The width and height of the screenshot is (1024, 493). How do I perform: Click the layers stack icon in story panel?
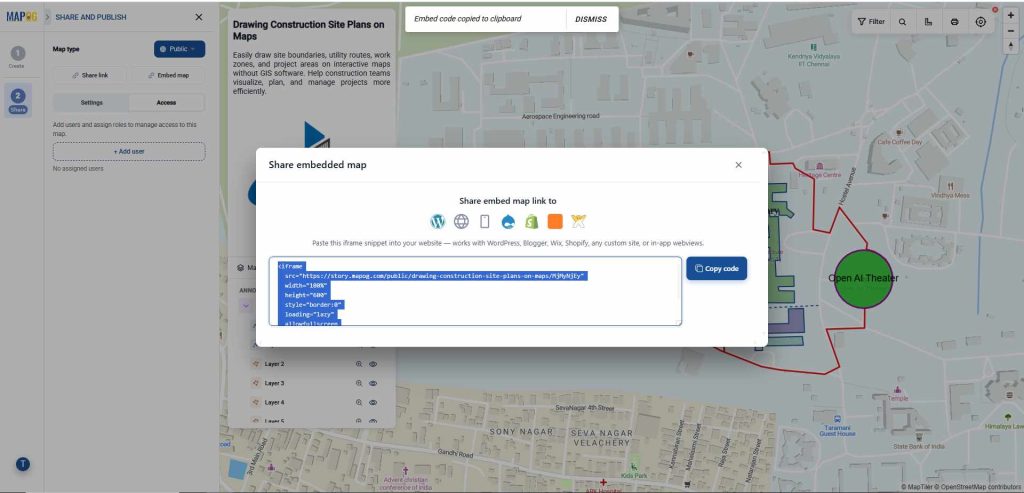[x=240, y=267]
